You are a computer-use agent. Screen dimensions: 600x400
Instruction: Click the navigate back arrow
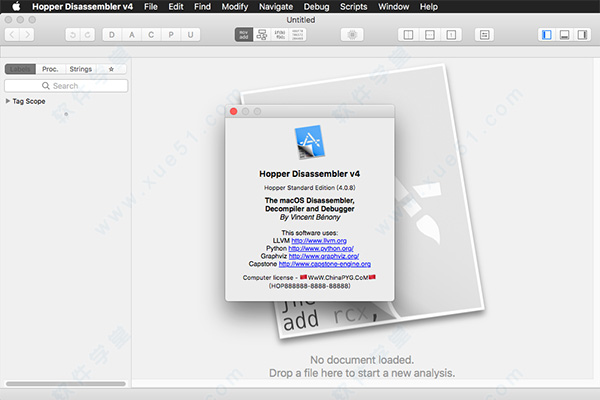point(12,35)
